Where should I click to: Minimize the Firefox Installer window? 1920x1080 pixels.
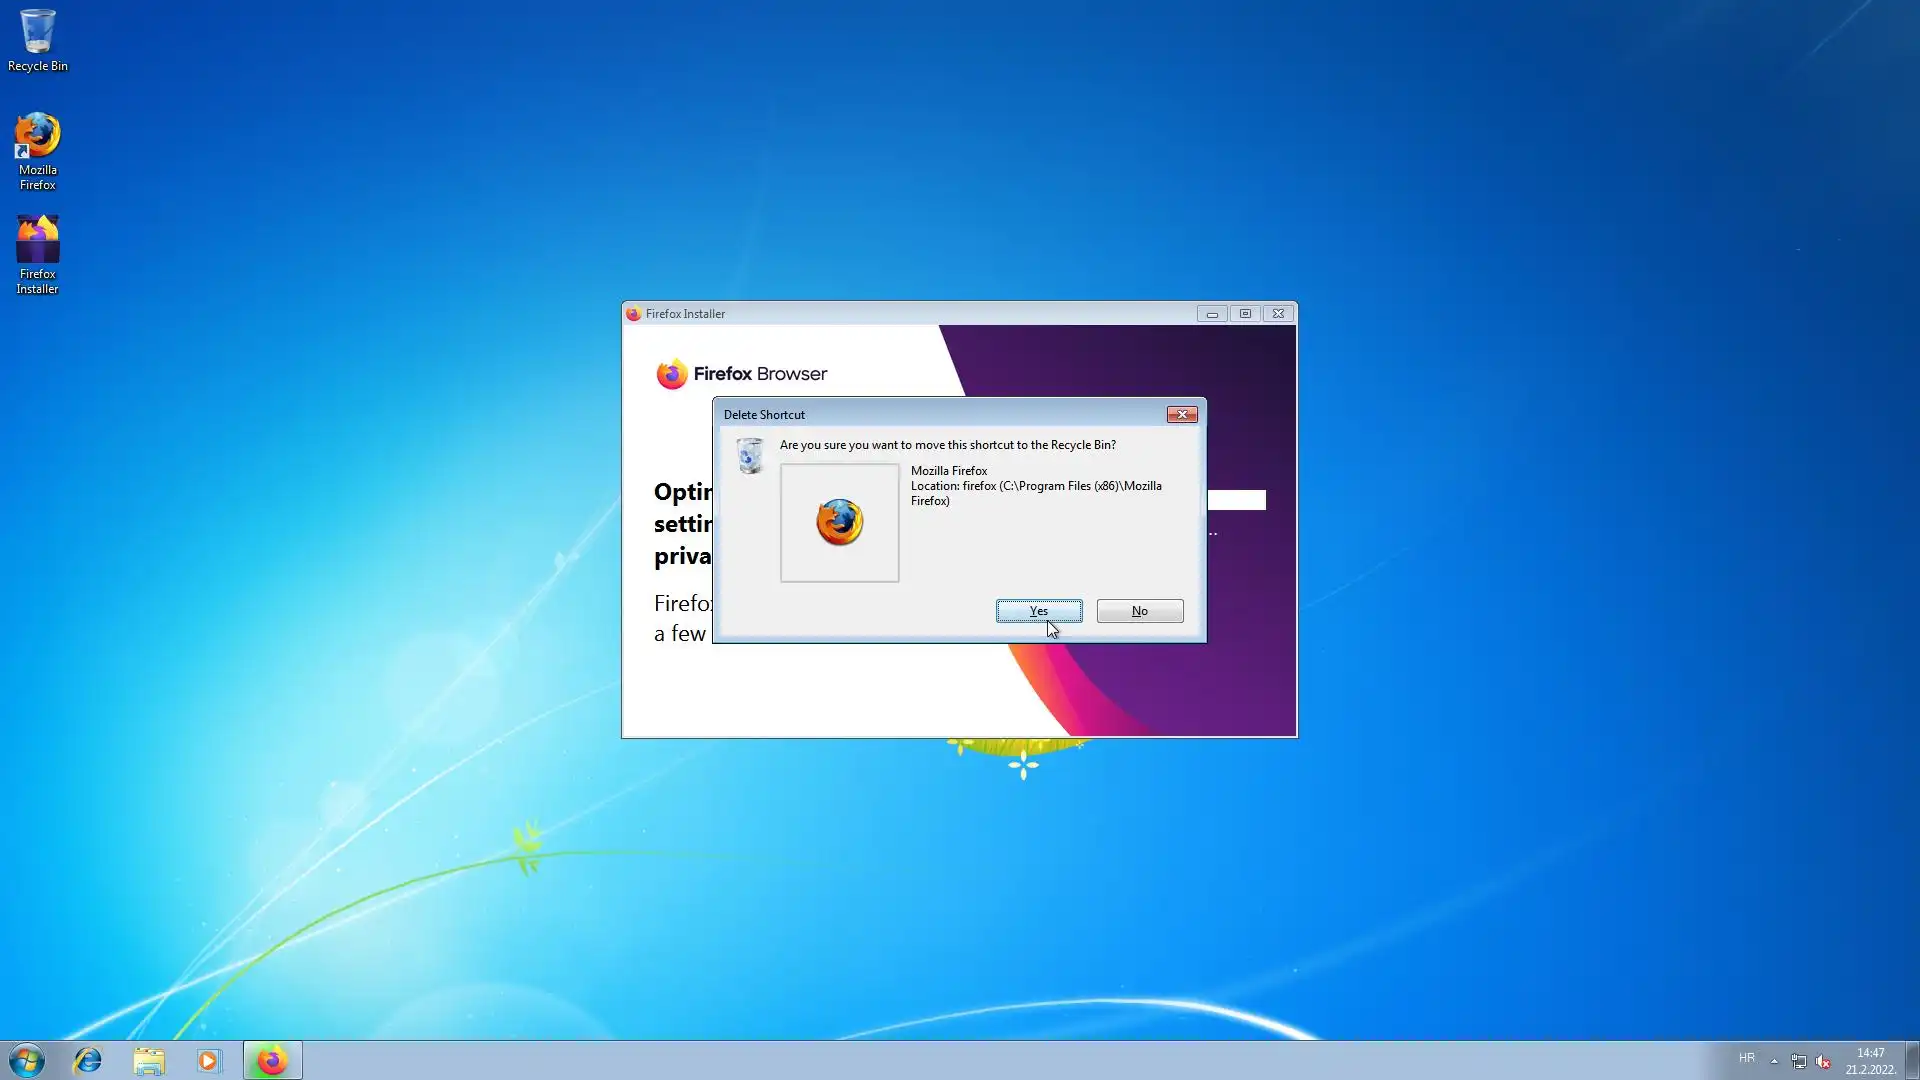1212,314
